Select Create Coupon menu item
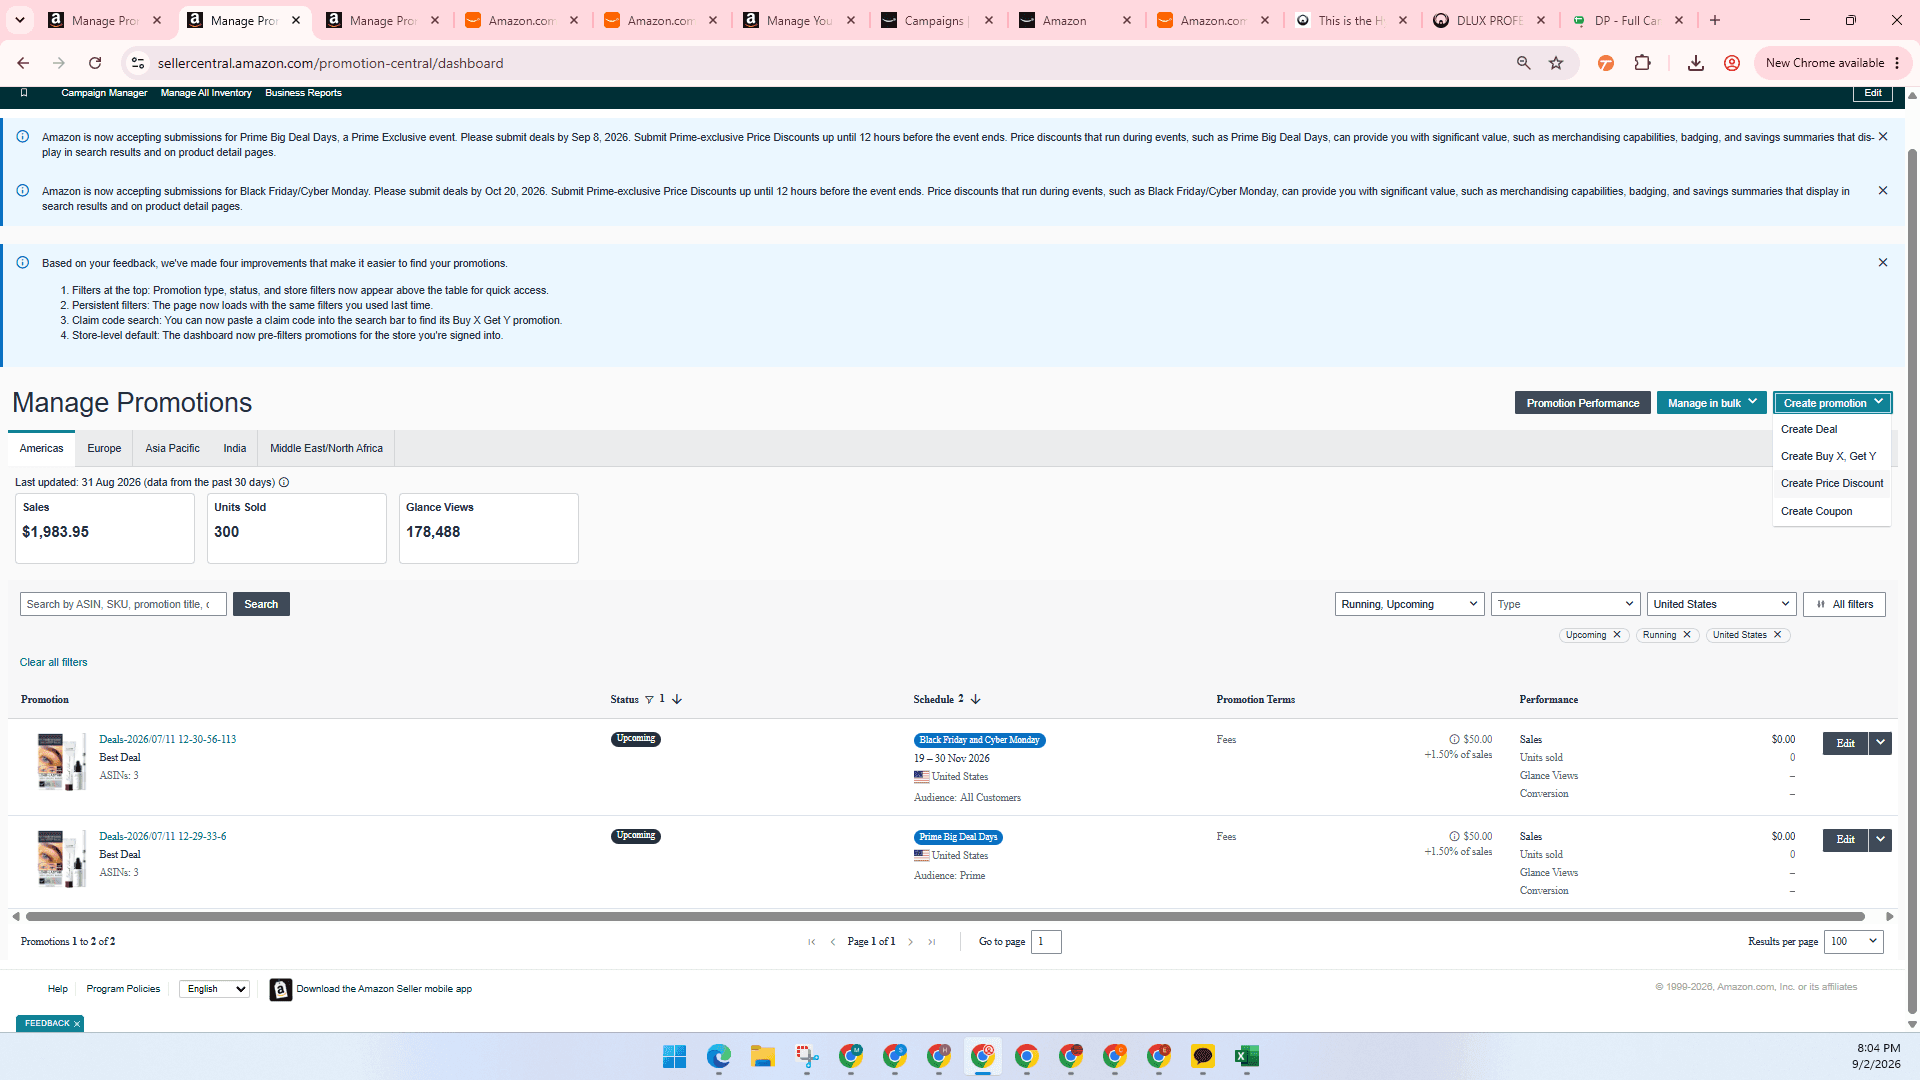 coord(1816,511)
